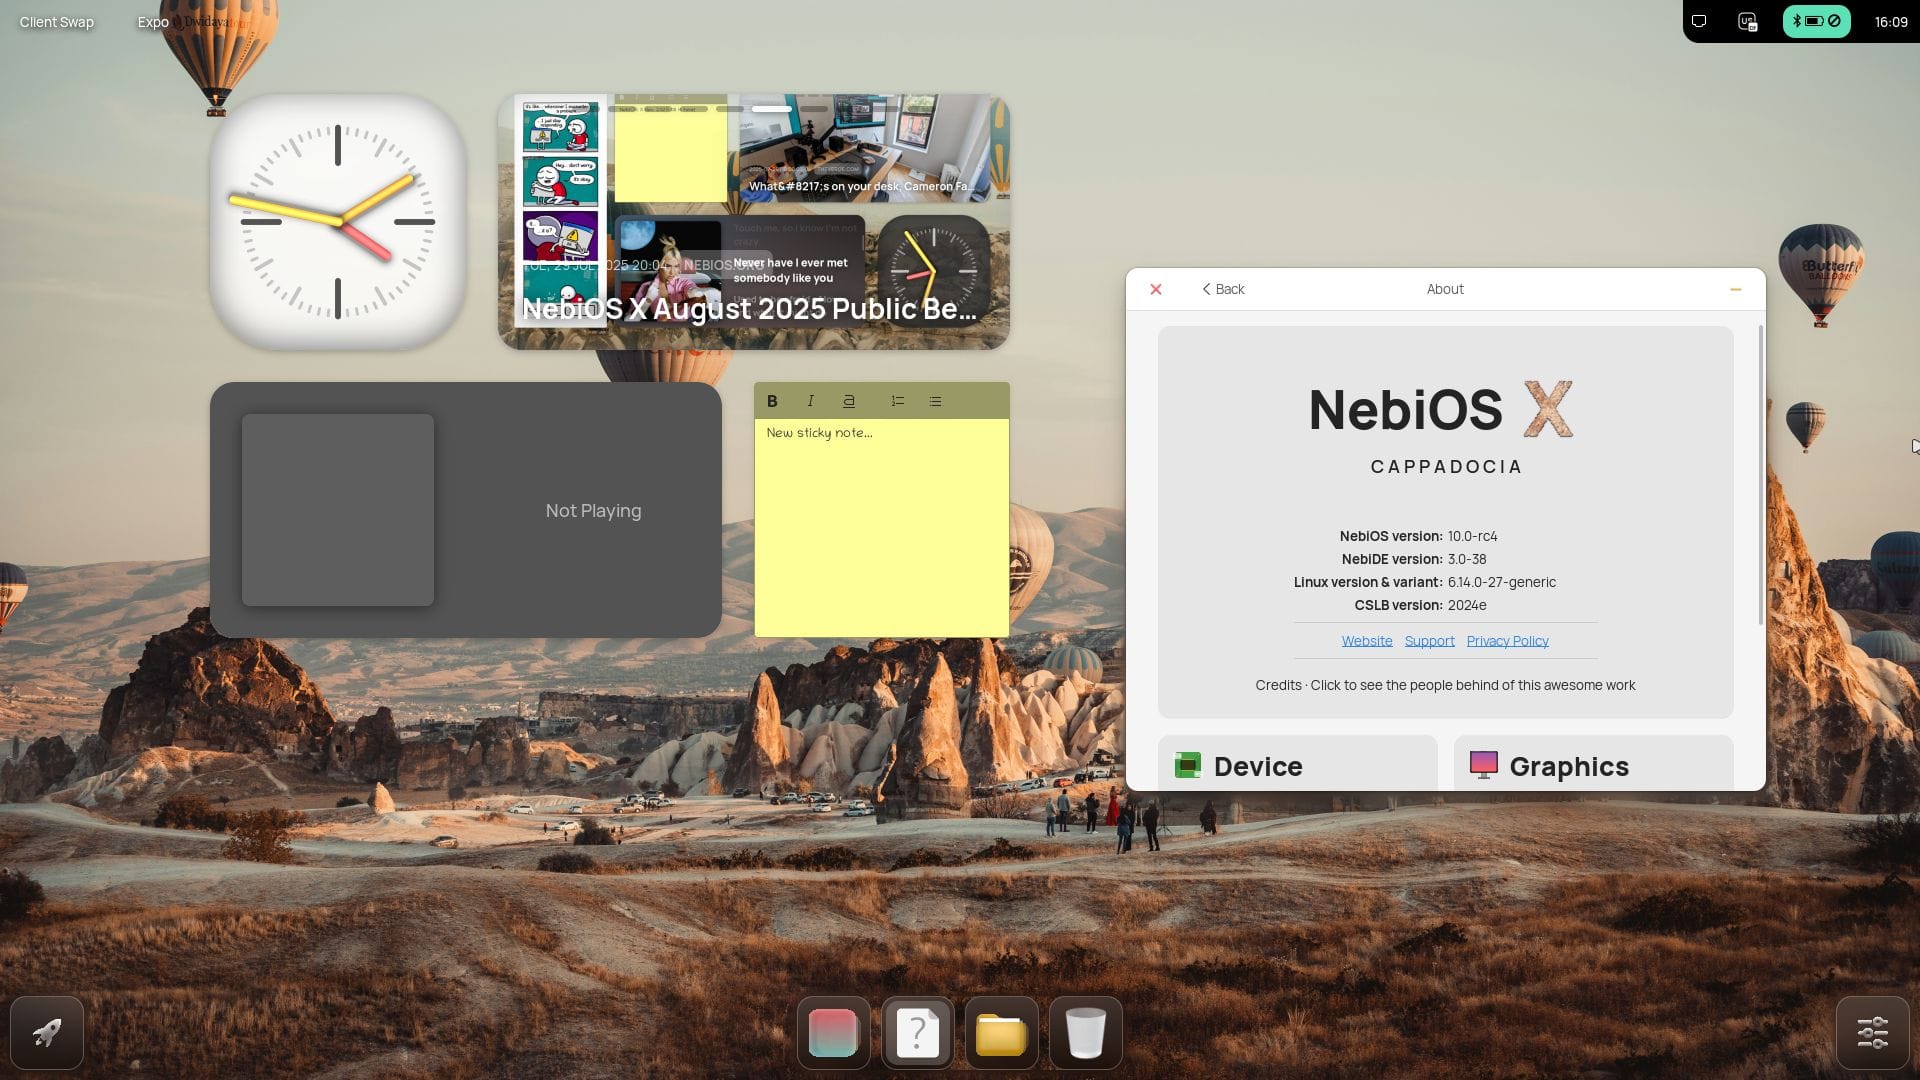Select italic formatting on the sticky note toolbar
The height and width of the screenshot is (1080, 1920).
810,401
